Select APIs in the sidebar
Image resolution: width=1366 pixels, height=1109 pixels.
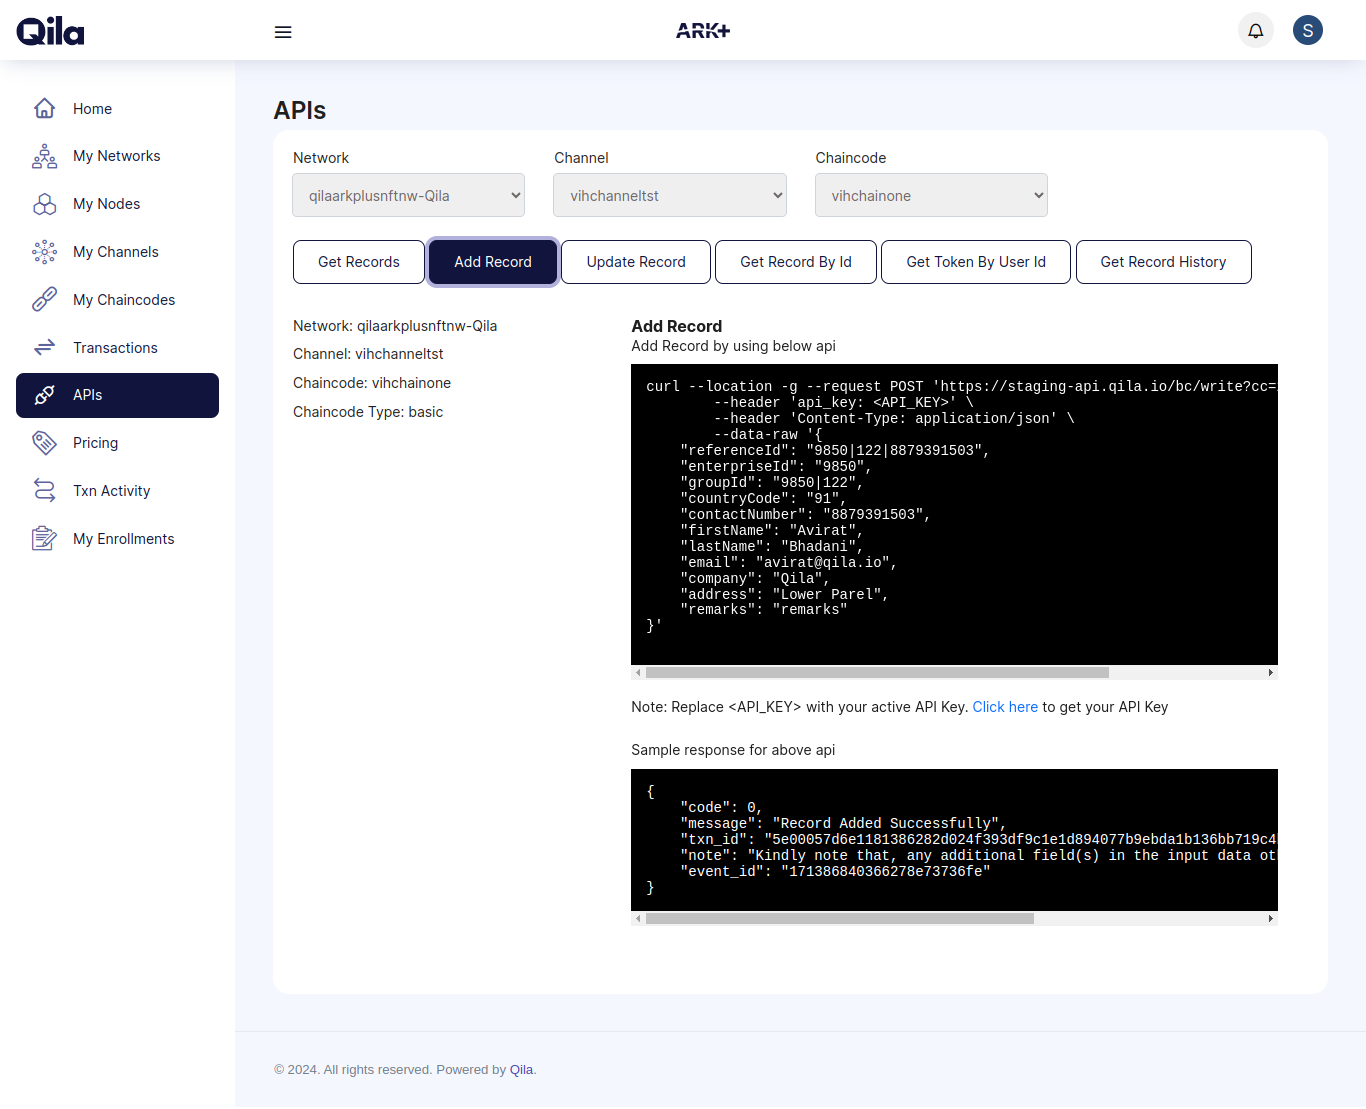(117, 395)
